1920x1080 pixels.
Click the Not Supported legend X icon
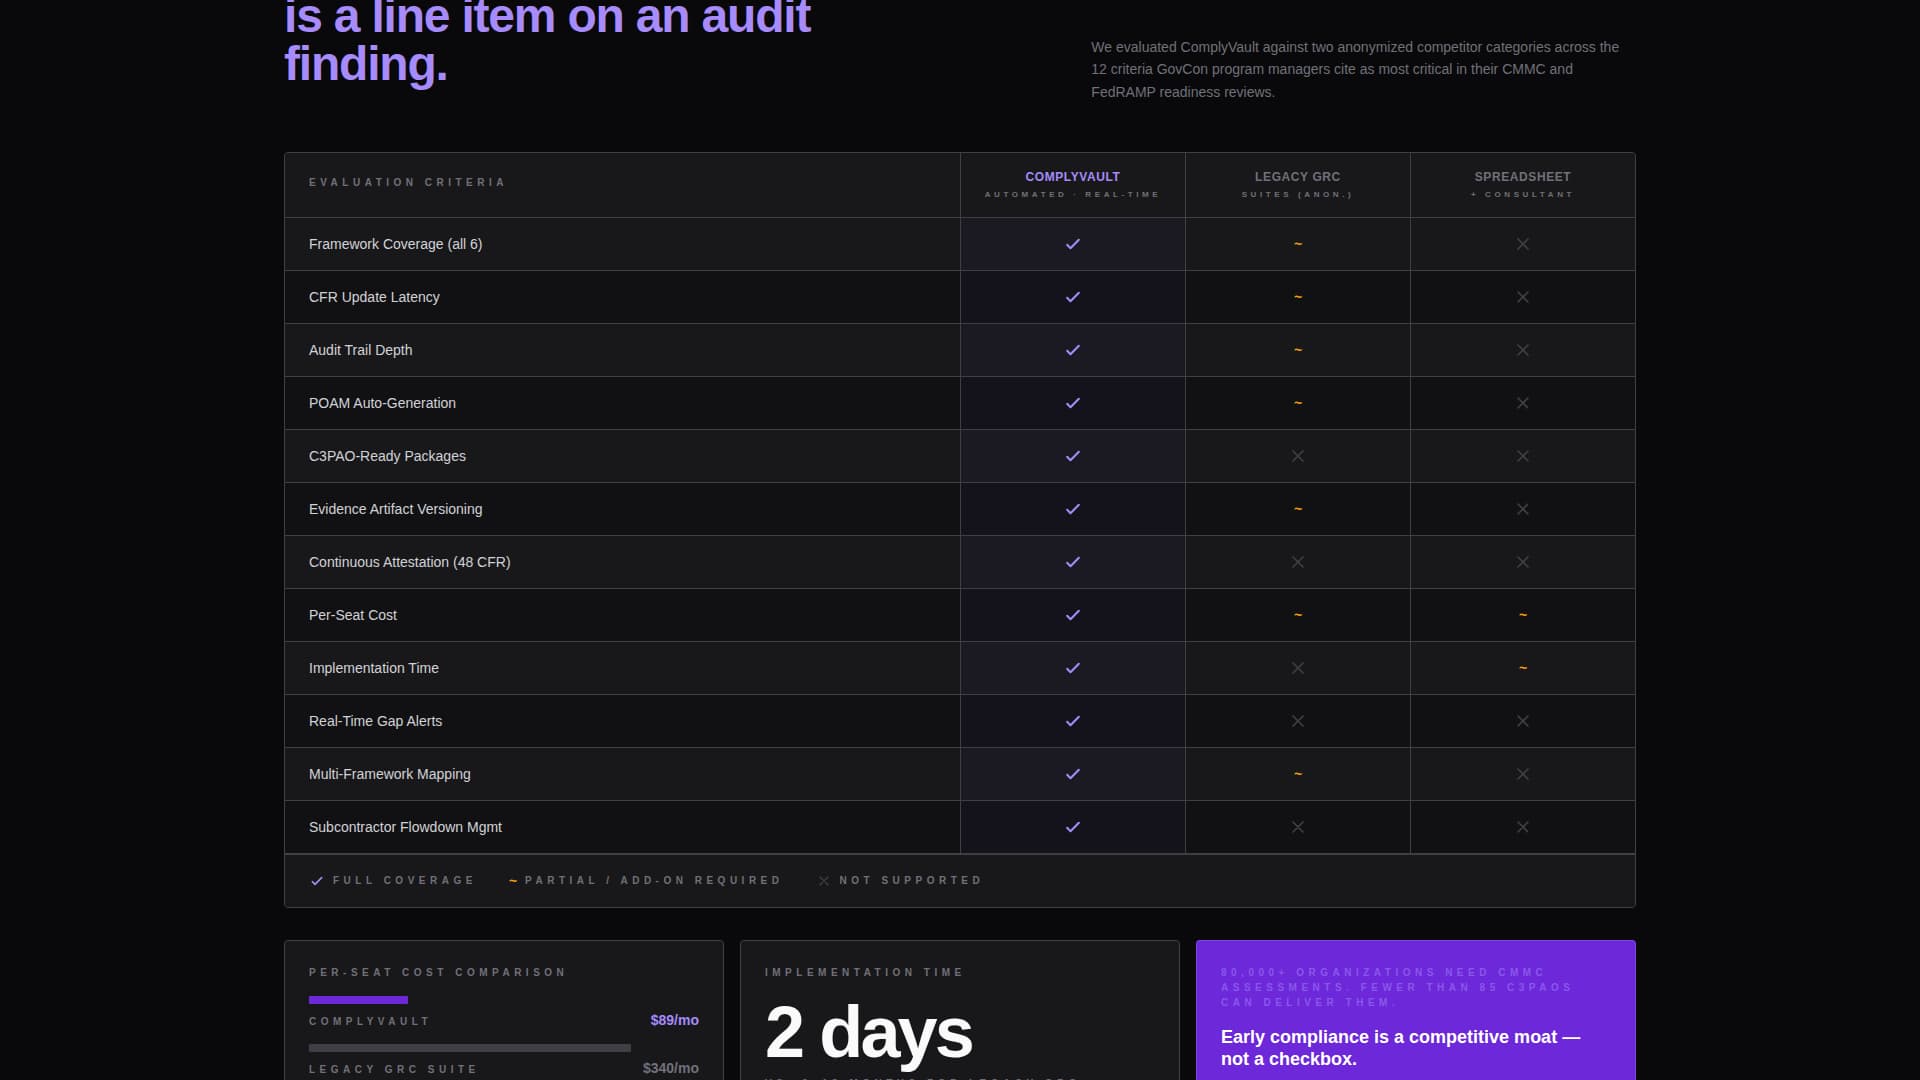point(824,881)
